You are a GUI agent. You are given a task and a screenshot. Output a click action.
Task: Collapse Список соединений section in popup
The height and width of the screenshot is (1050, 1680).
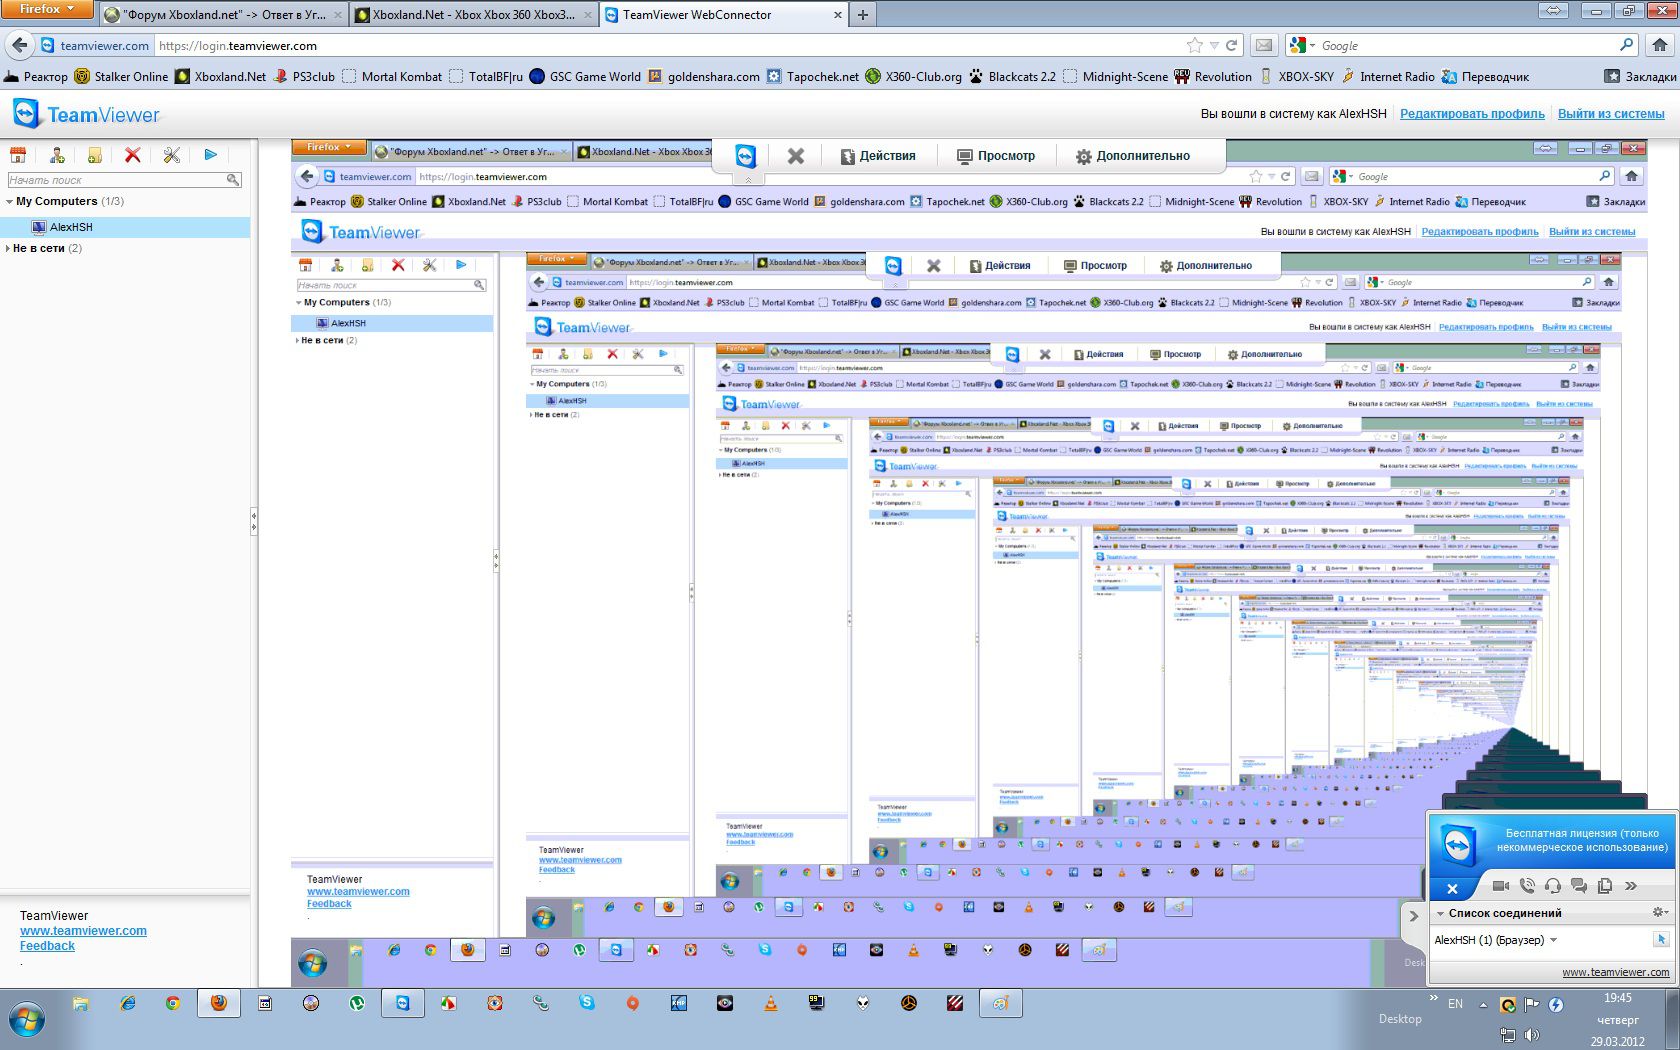pyautogui.click(x=1440, y=913)
